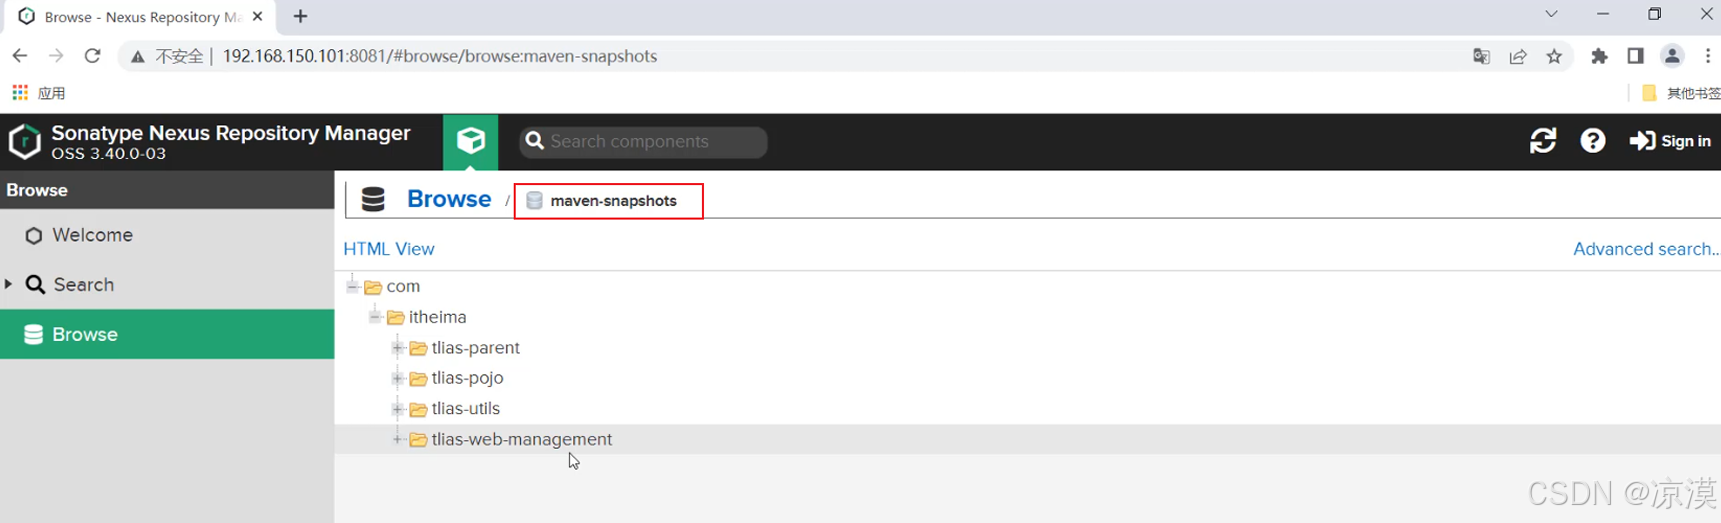Open the apps bookmark shortcut
The image size is (1721, 523).
pyautogui.click(x=38, y=93)
